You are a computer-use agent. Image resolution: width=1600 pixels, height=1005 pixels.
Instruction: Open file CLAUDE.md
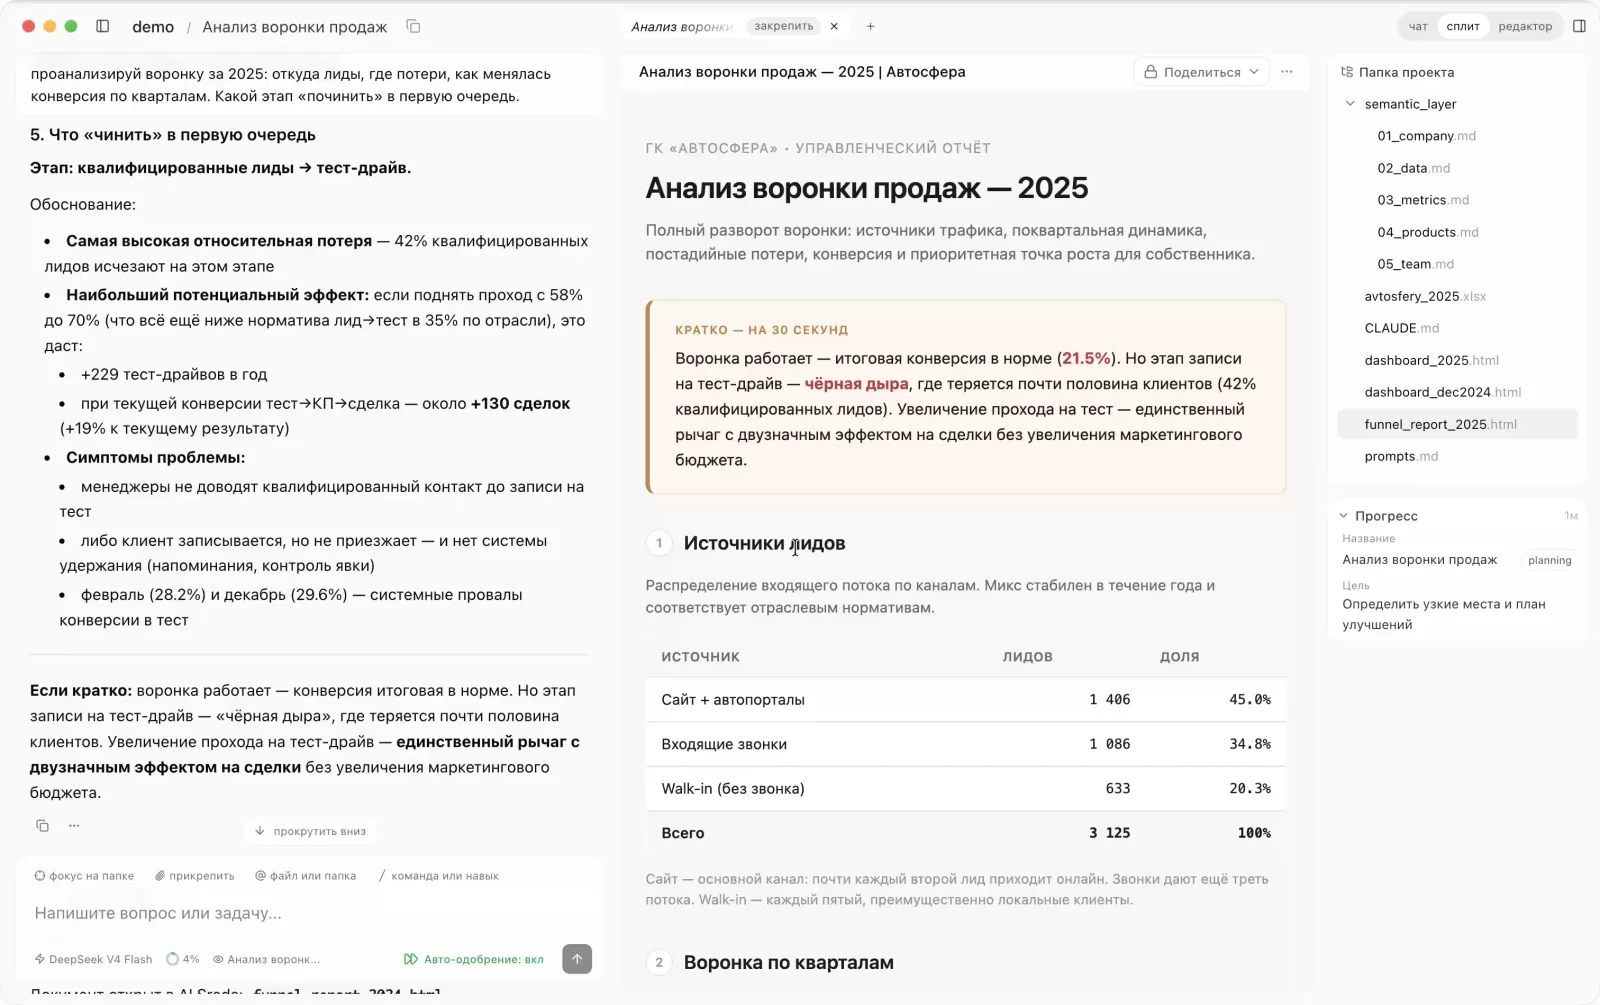(x=1402, y=328)
